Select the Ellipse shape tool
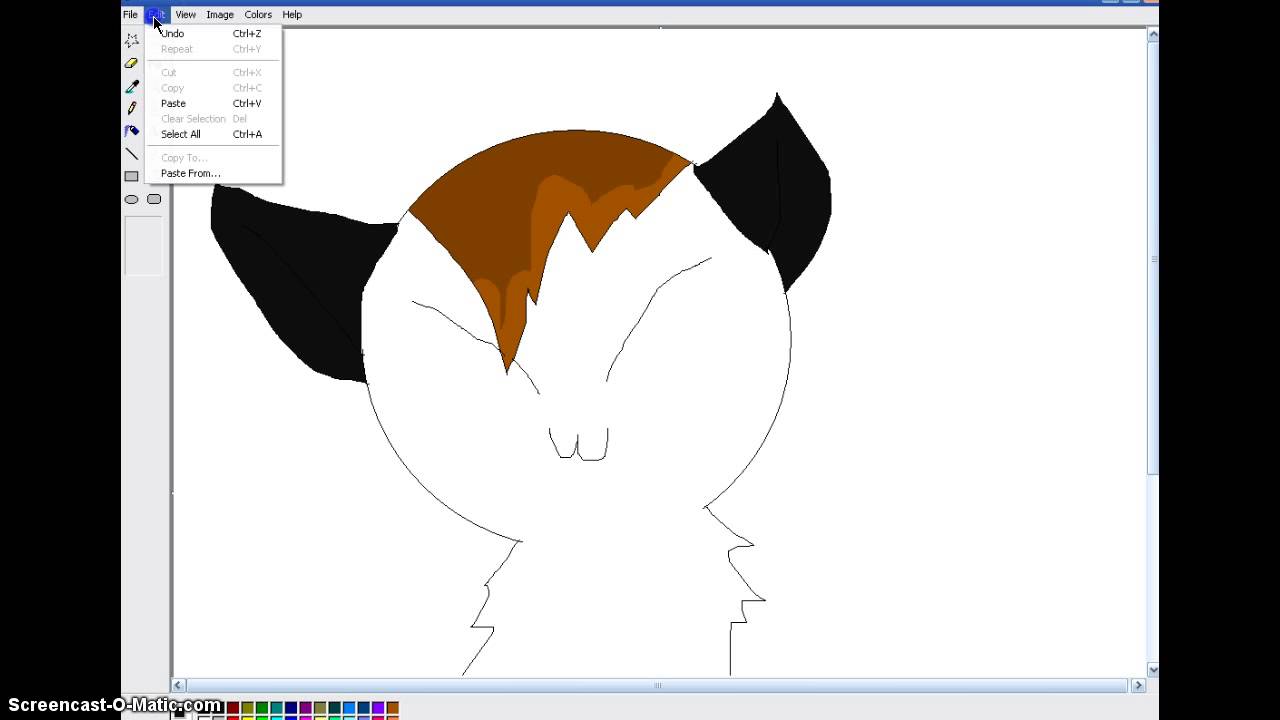Image resolution: width=1280 pixels, height=720 pixels. [x=131, y=199]
